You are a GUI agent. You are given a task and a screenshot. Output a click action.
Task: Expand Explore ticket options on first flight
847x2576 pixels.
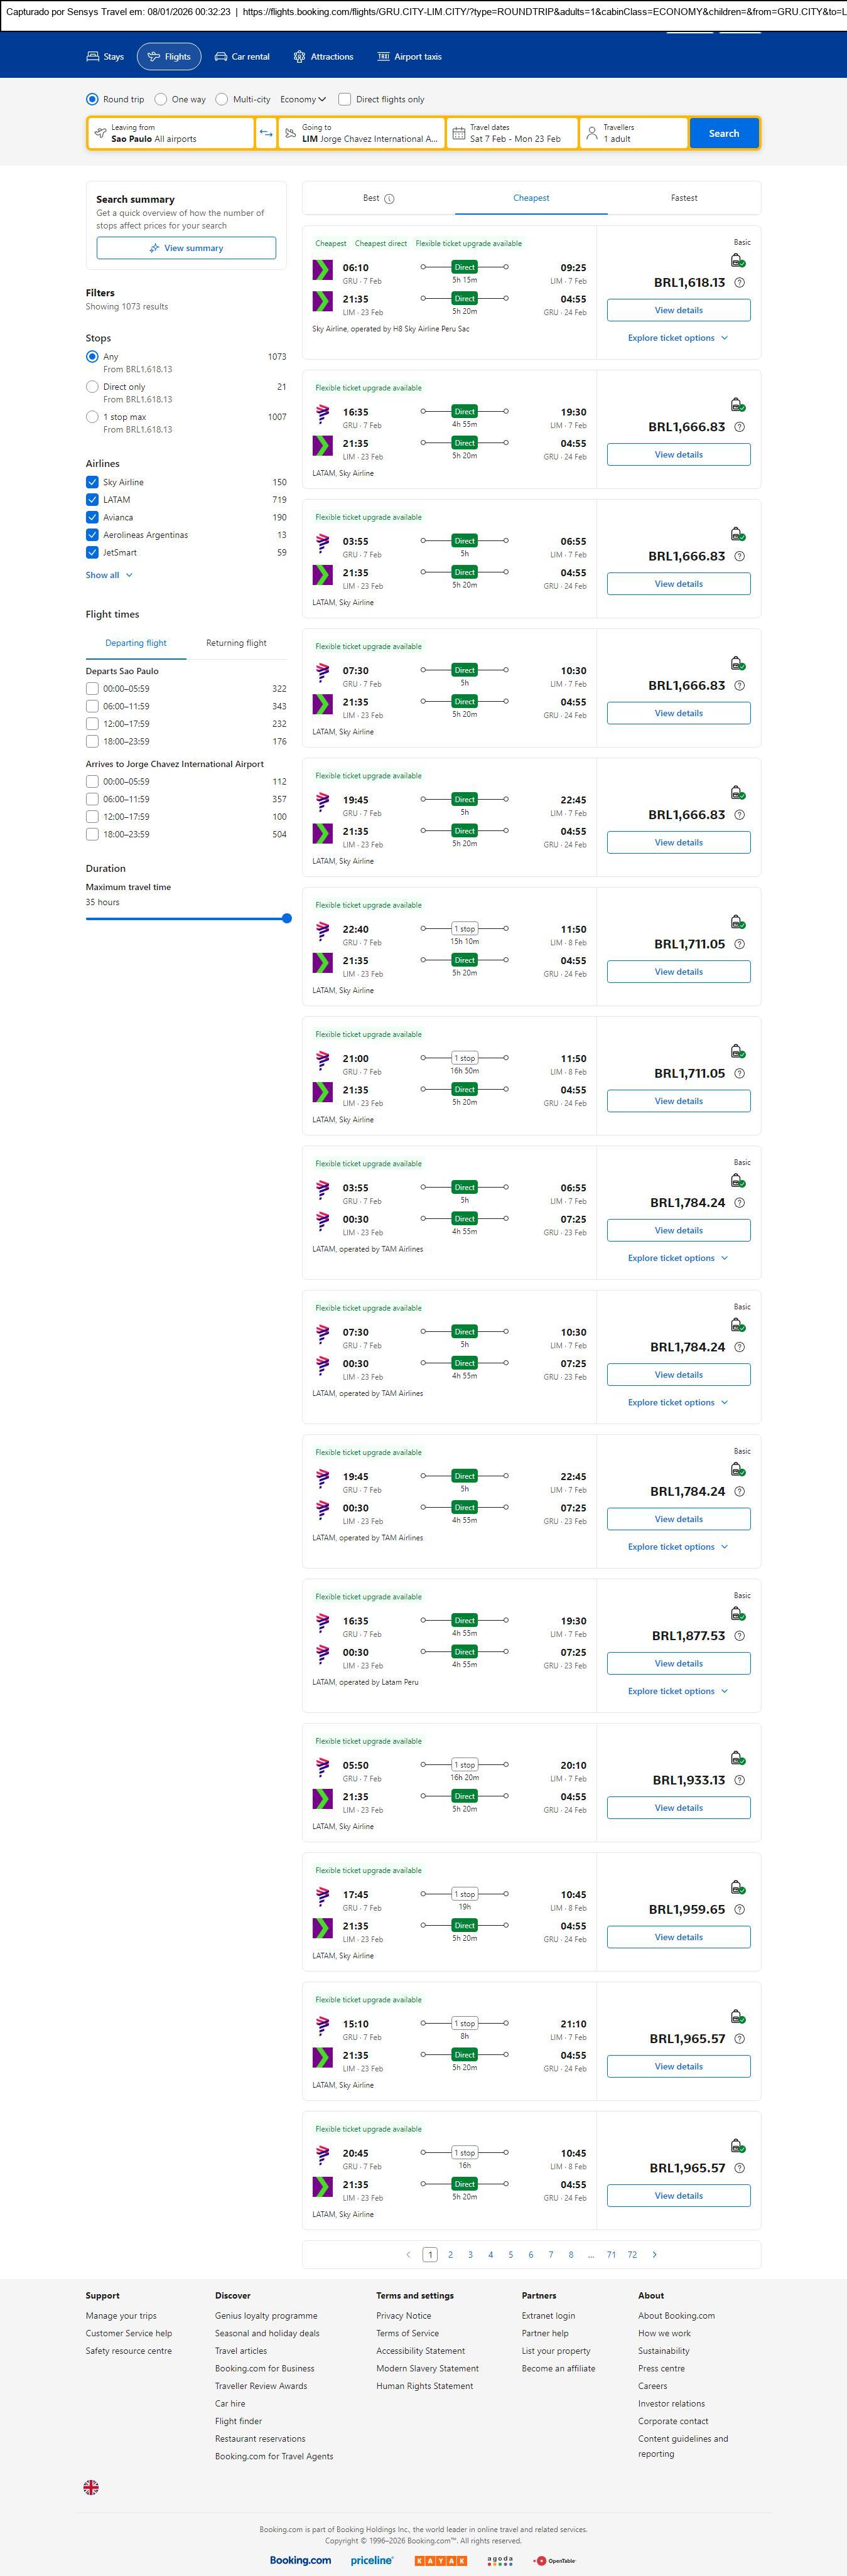tap(677, 338)
